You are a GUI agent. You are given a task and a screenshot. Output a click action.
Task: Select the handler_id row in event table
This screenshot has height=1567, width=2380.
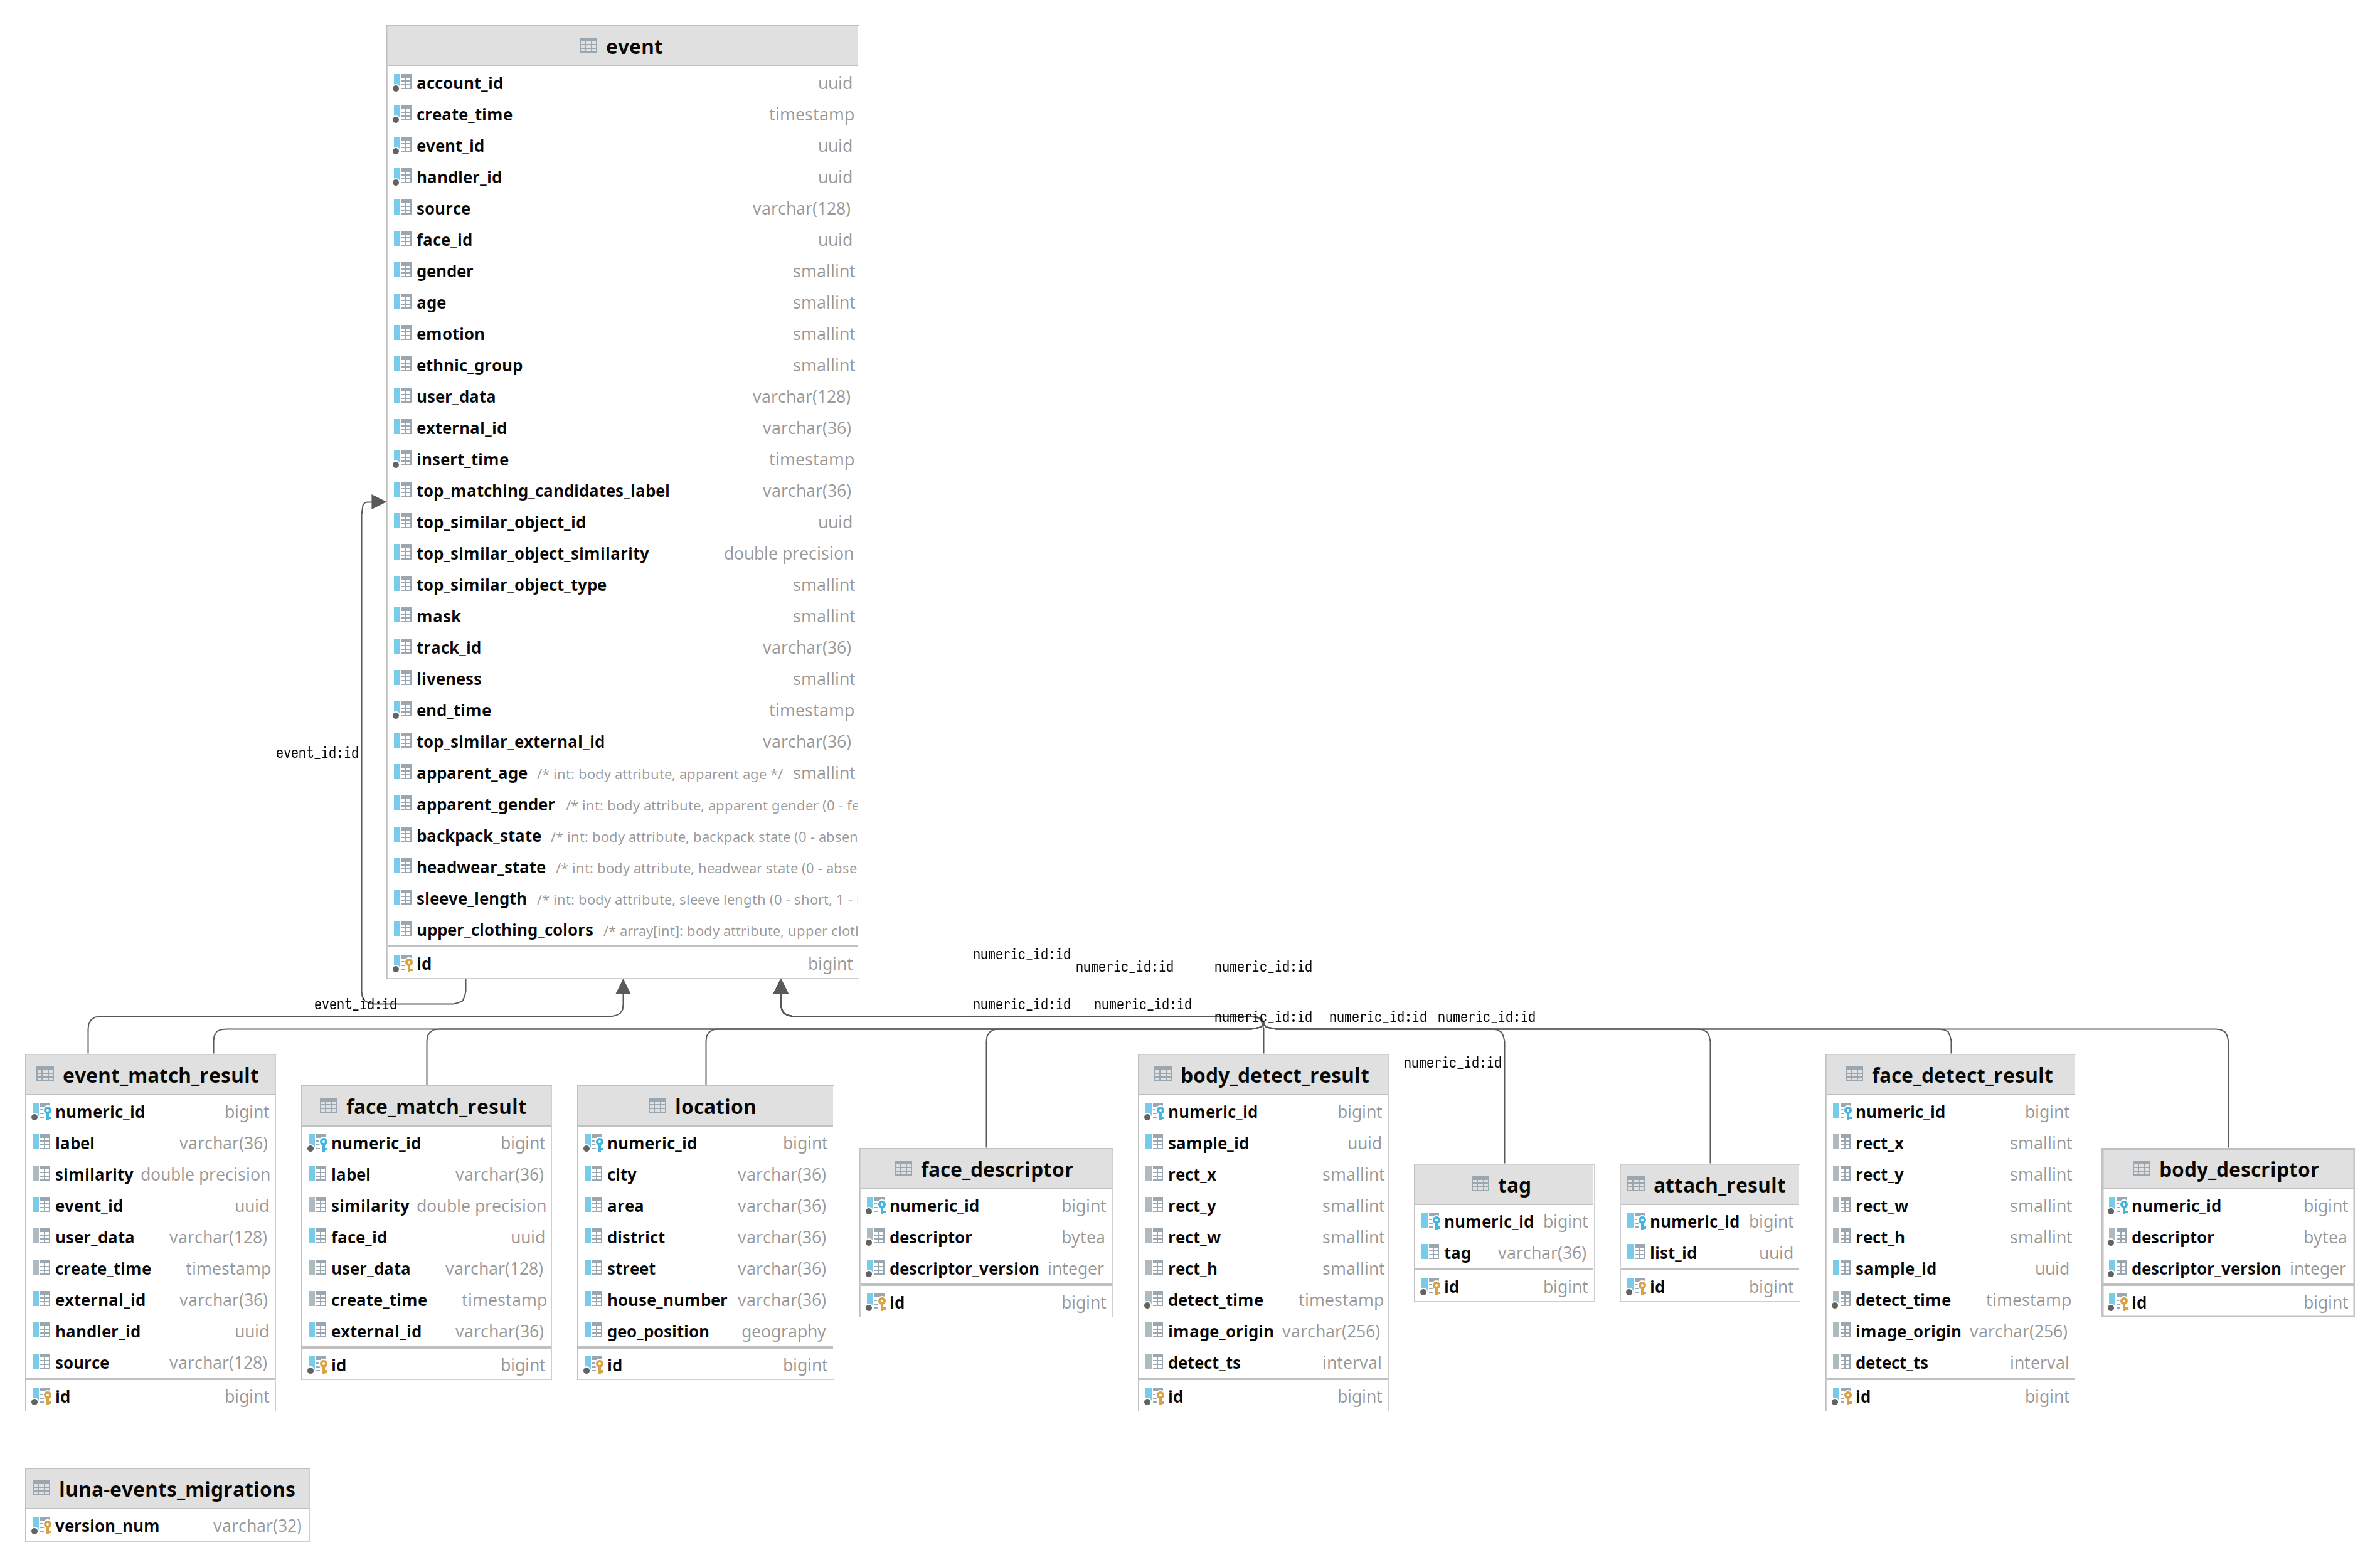(623, 177)
